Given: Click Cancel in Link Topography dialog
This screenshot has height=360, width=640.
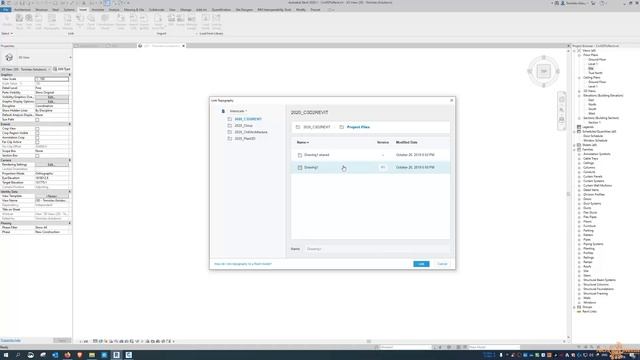Looking at the screenshot, I should click(x=442, y=264).
